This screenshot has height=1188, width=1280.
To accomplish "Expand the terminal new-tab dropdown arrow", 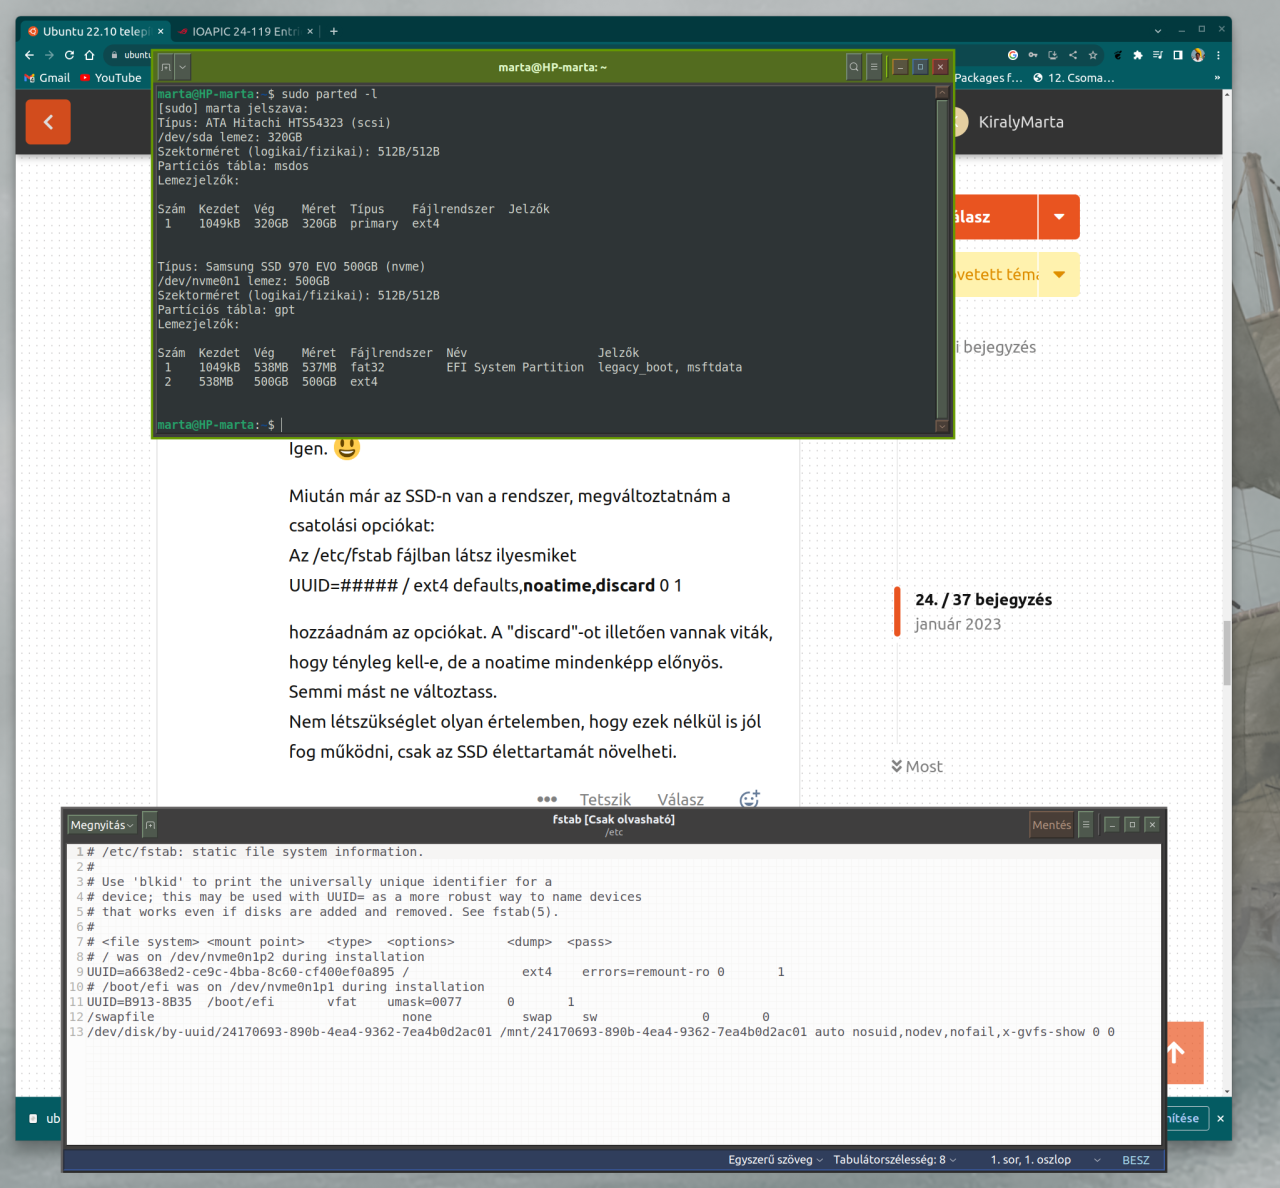I will 182,67.
